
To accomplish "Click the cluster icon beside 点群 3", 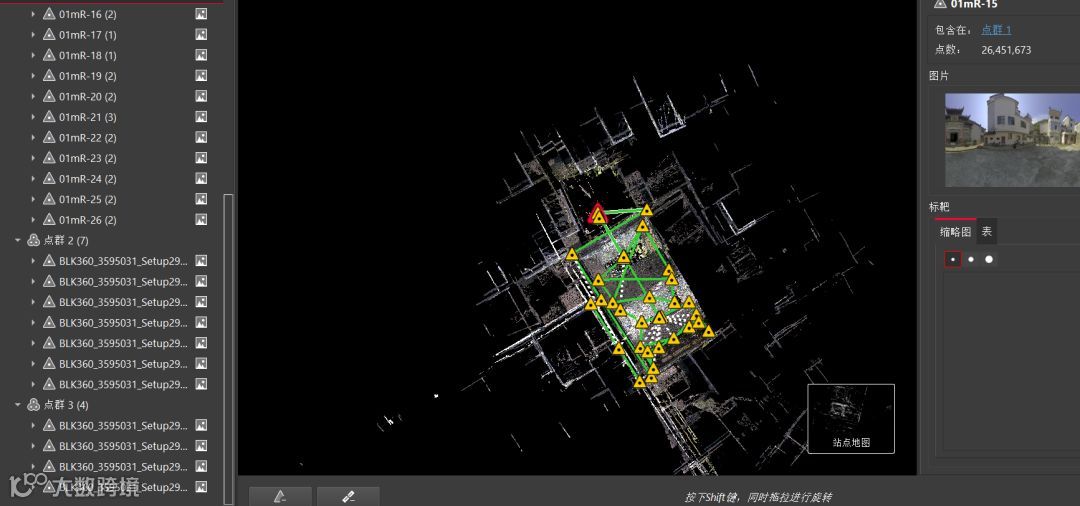I will tap(33, 405).
